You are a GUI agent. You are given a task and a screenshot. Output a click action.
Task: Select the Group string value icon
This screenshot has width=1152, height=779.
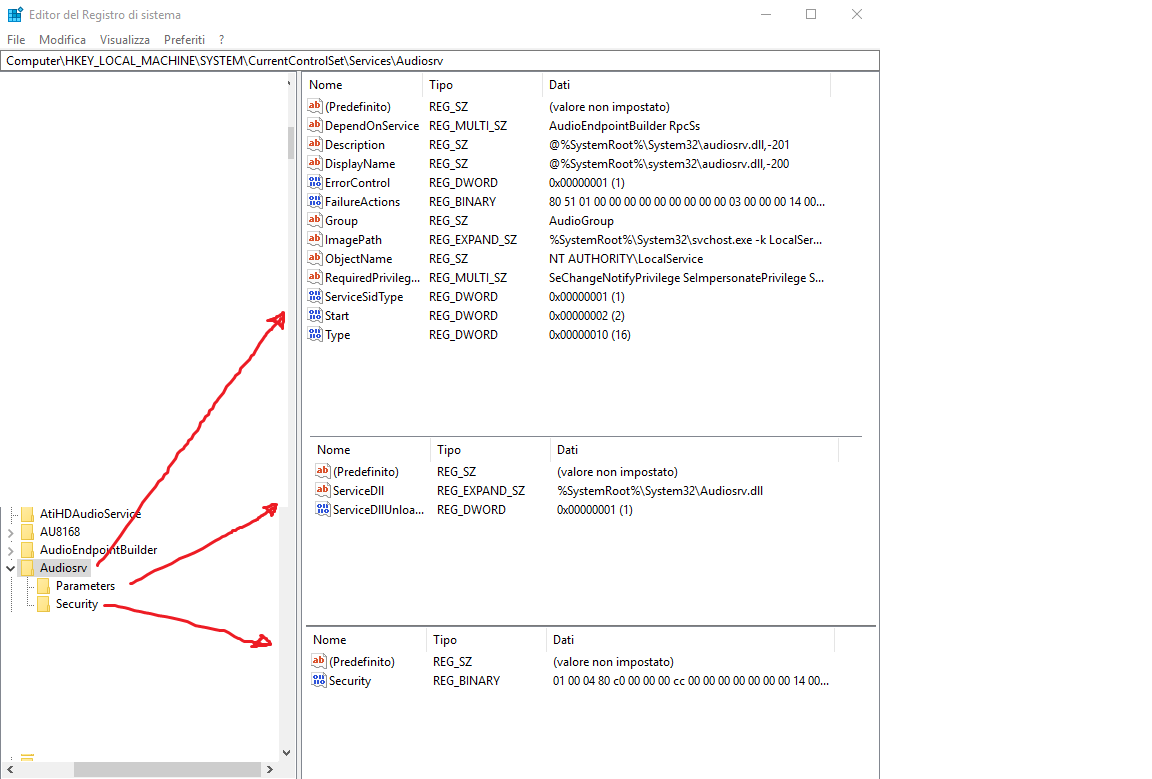coord(314,220)
